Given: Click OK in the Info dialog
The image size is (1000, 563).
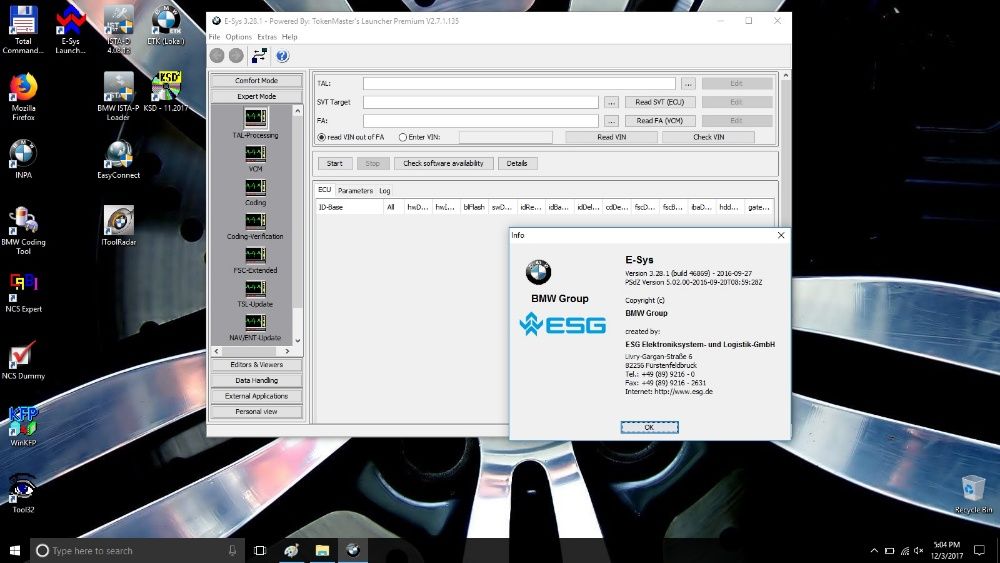Looking at the screenshot, I should pyautogui.click(x=649, y=427).
